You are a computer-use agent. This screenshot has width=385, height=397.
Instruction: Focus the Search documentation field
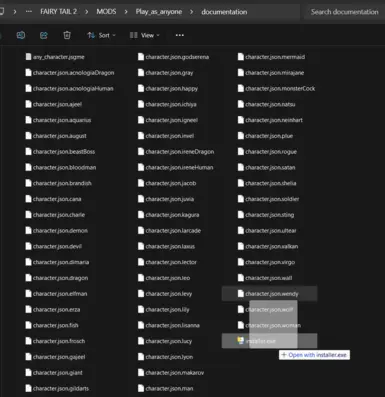click(344, 12)
